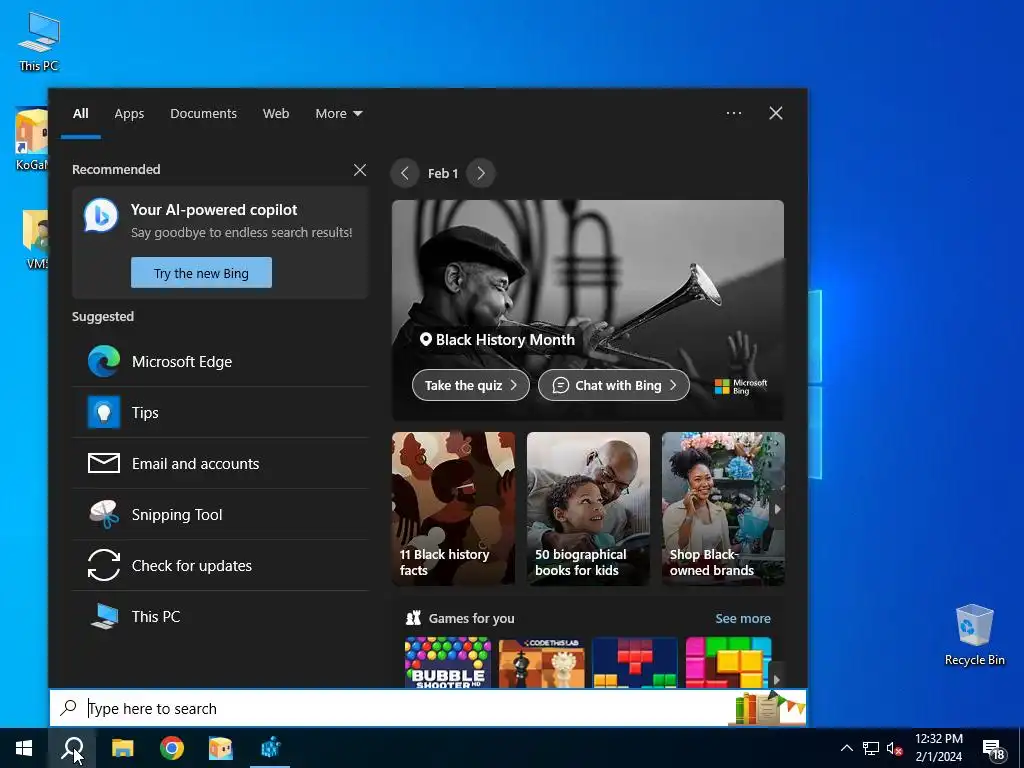Click the Feb 1 date label
Viewport: 1024px width, 768px height.
pyautogui.click(x=443, y=174)
